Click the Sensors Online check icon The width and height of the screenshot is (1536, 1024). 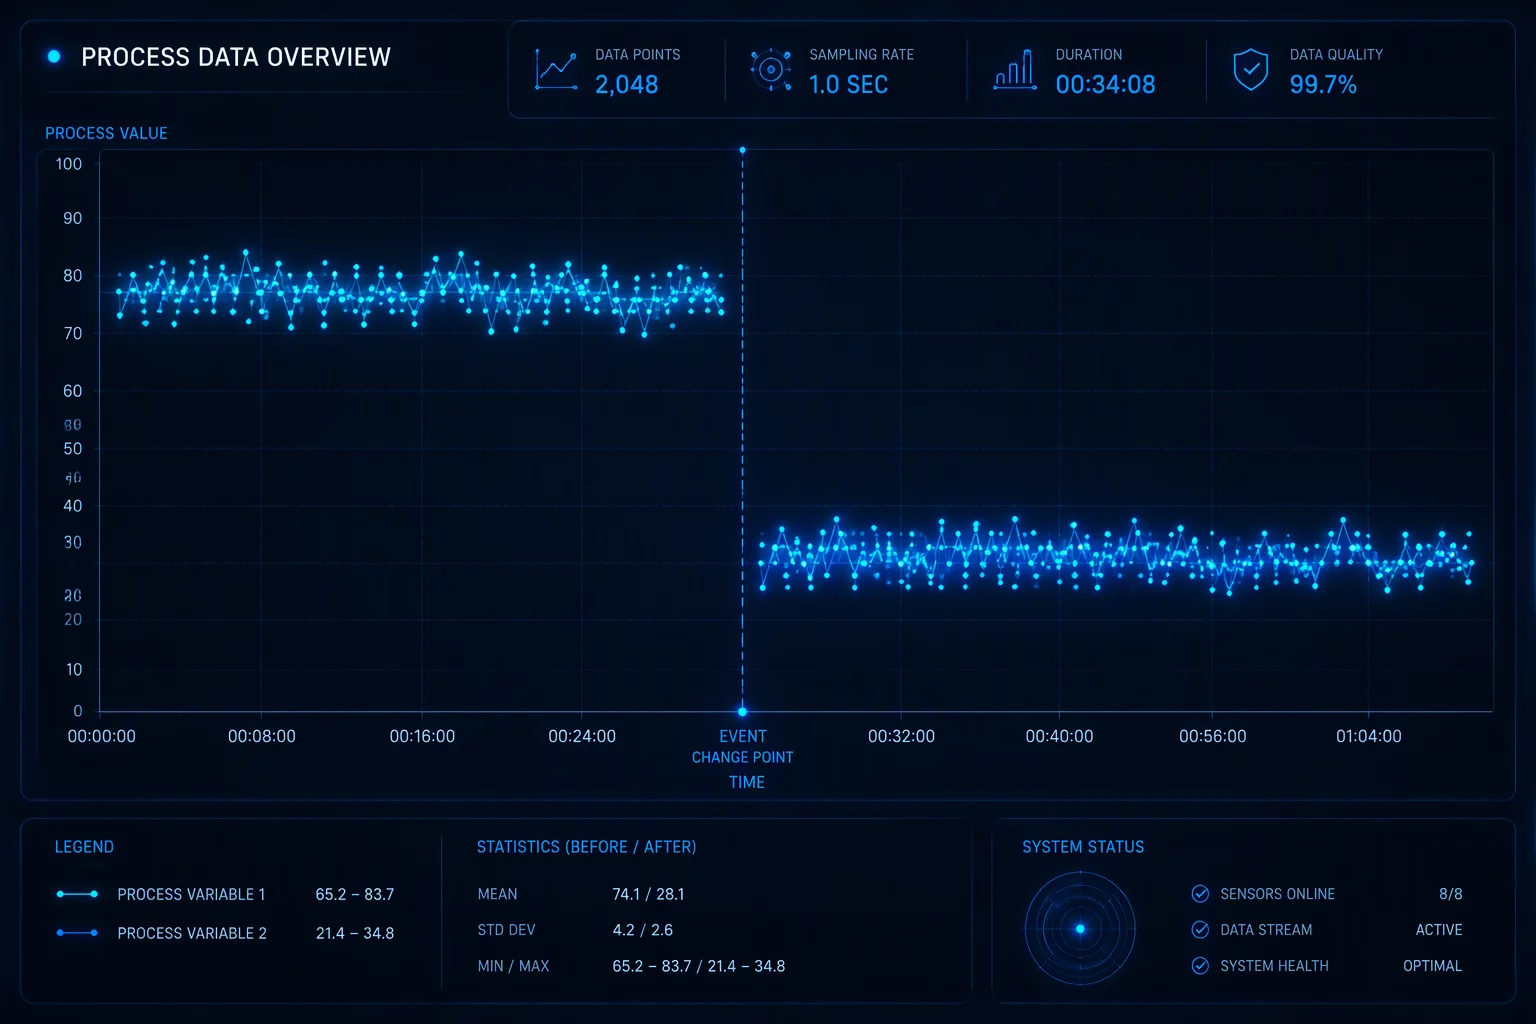coord(1200,894)
